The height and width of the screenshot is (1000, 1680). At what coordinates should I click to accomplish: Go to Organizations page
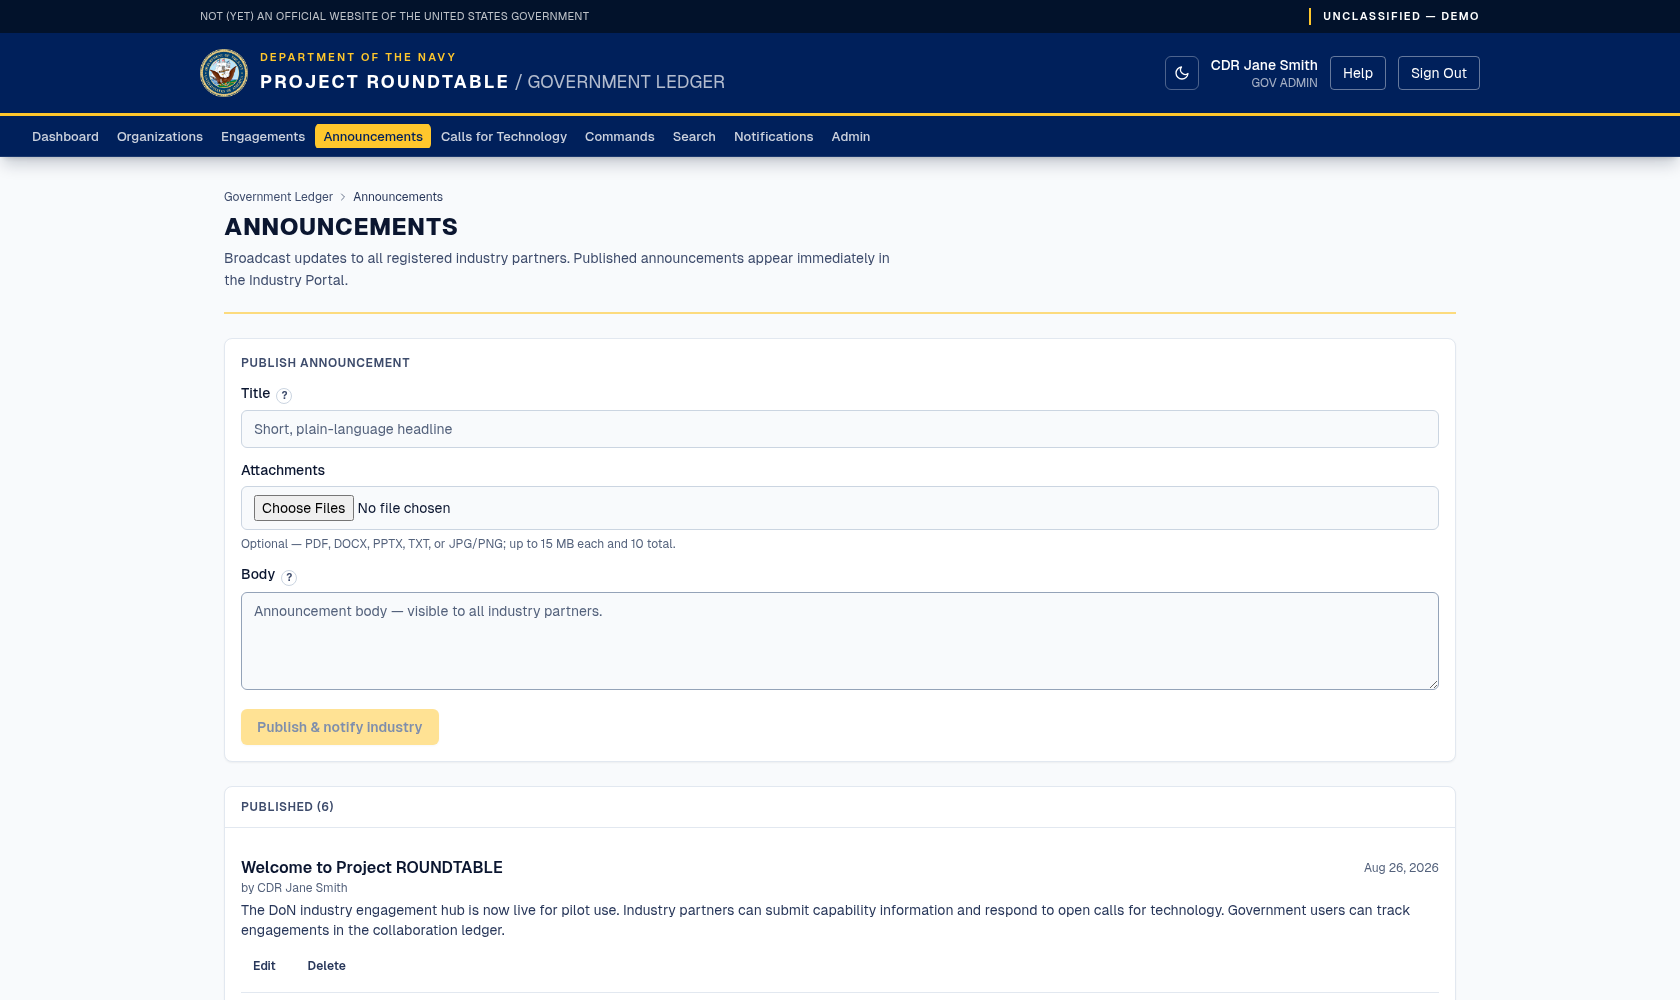[160, 136]
